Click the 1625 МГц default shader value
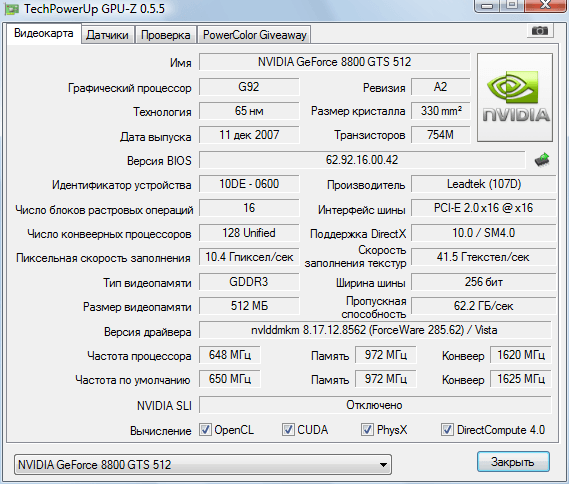 pos(521,379)
